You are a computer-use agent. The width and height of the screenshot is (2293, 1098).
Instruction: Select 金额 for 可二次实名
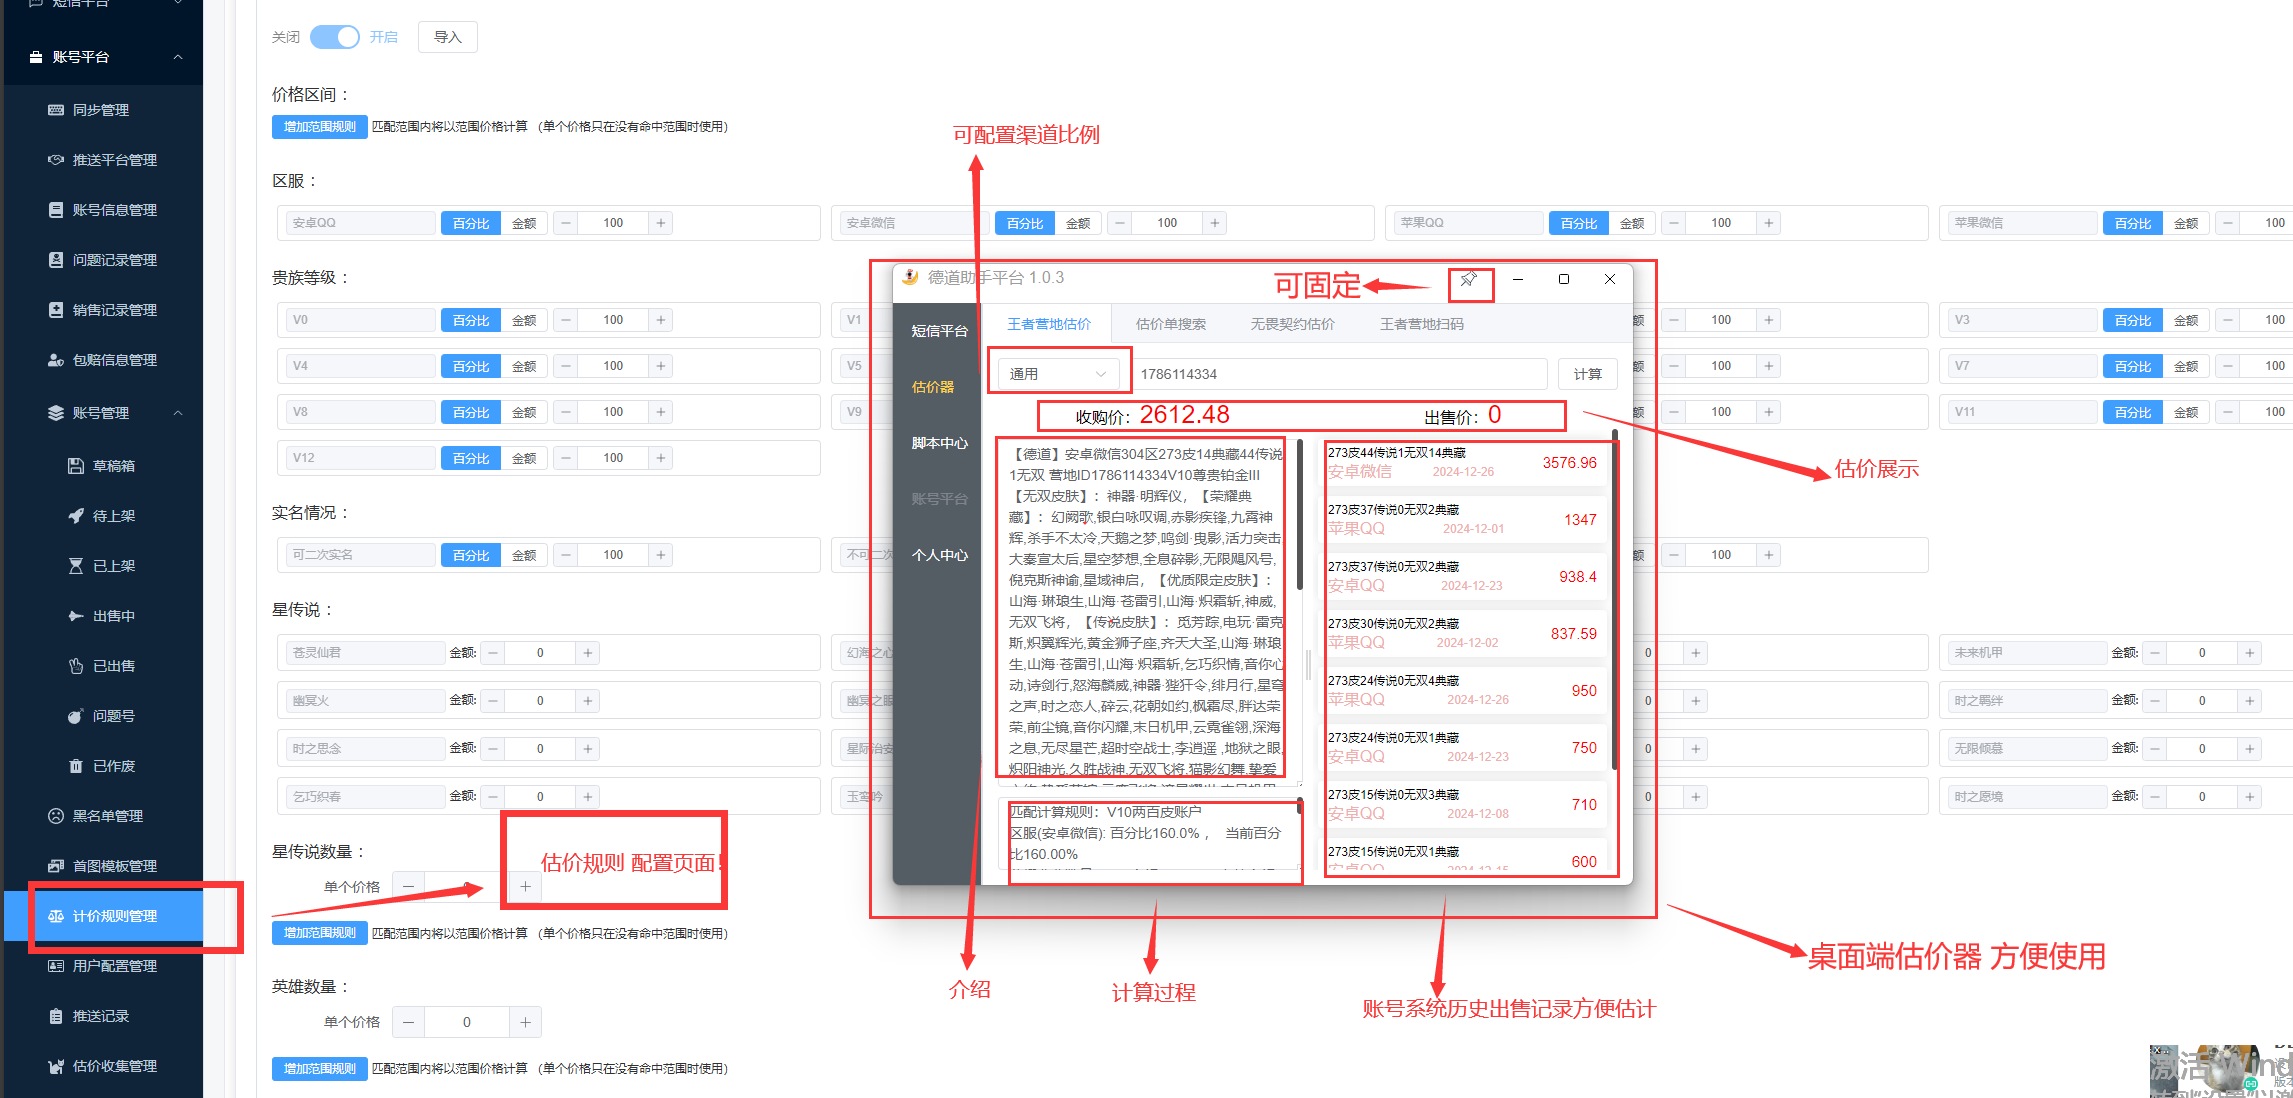click(x=524, y=555)
